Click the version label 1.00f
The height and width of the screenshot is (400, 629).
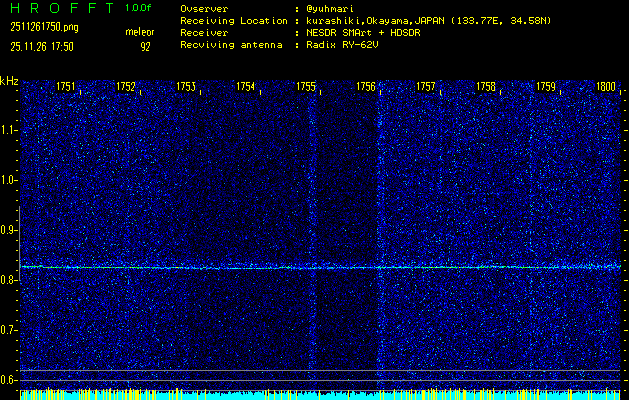[x=138, y=8]
